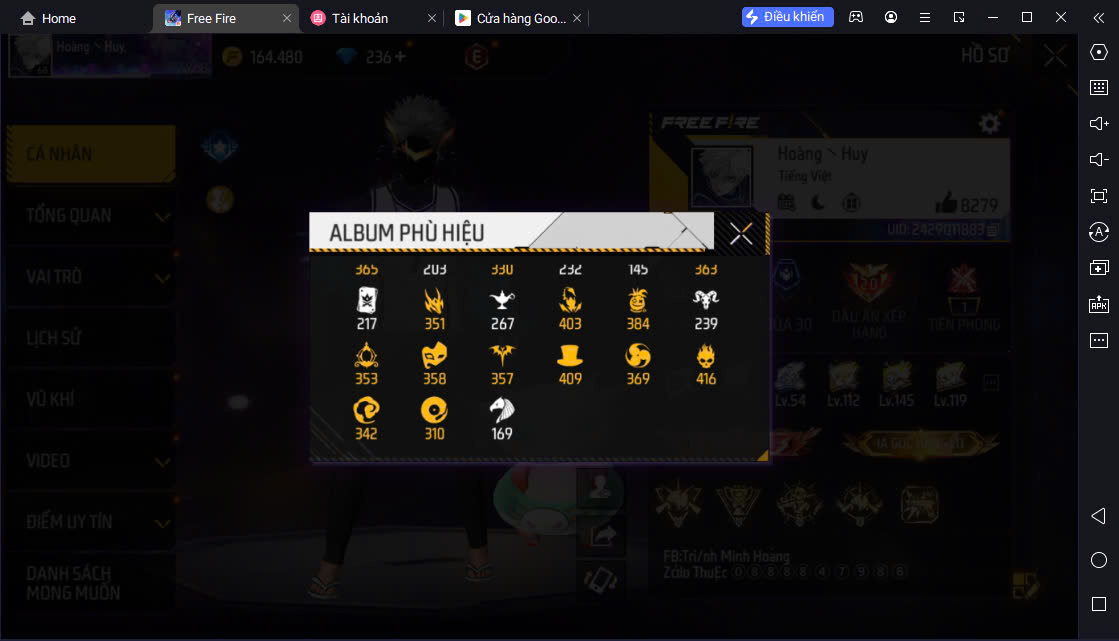Close the Album Phù Hiệu popup
Viewport: 1119px width, 641px height.
(741, 233)
